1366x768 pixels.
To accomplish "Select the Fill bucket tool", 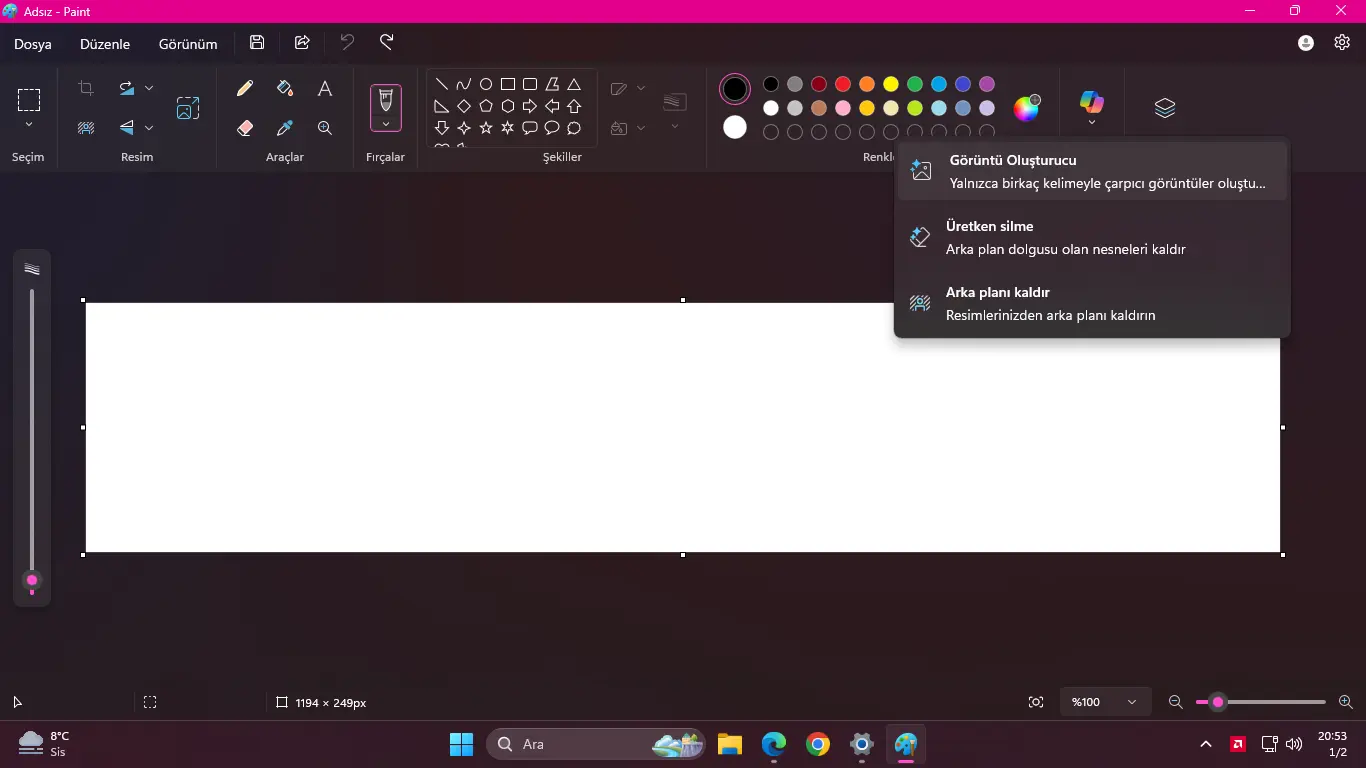I will [x=285, y=88].
